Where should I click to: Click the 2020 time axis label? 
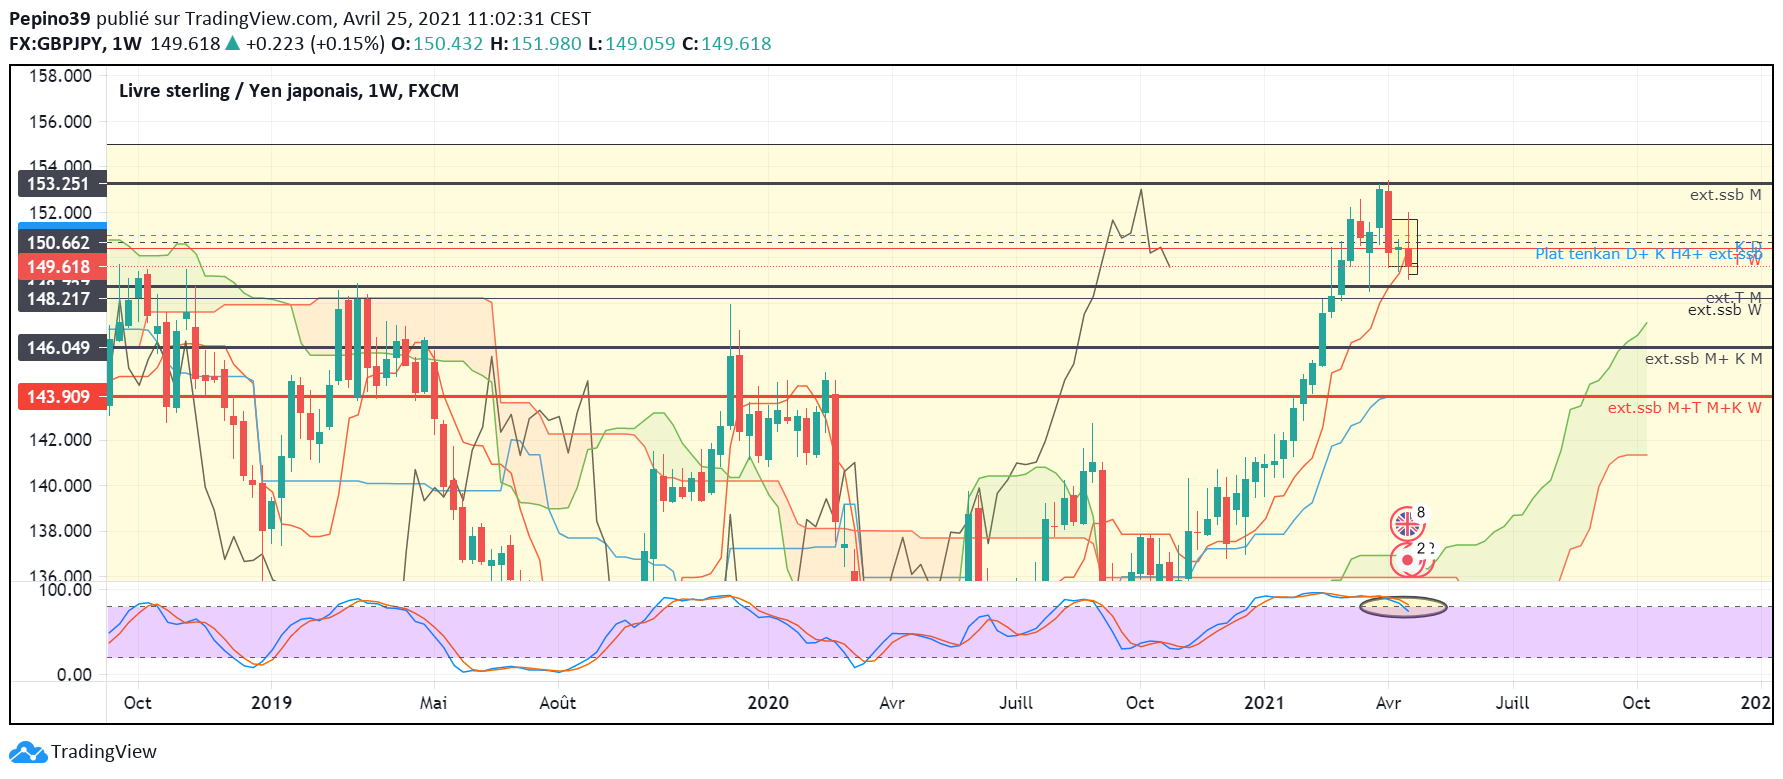(x=768, y=703)
